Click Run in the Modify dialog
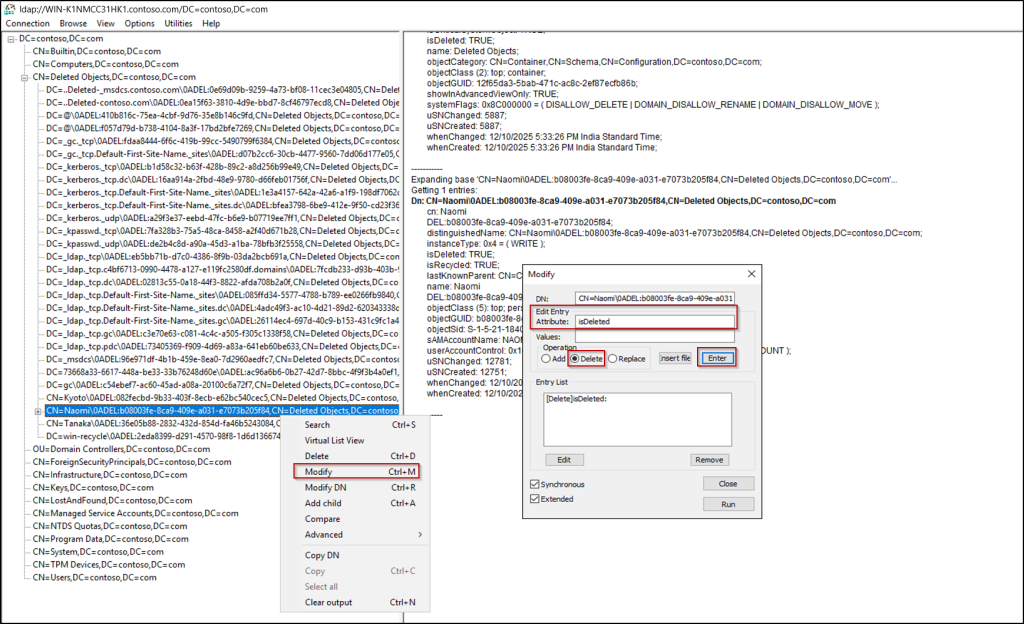 tap(729, 504)
